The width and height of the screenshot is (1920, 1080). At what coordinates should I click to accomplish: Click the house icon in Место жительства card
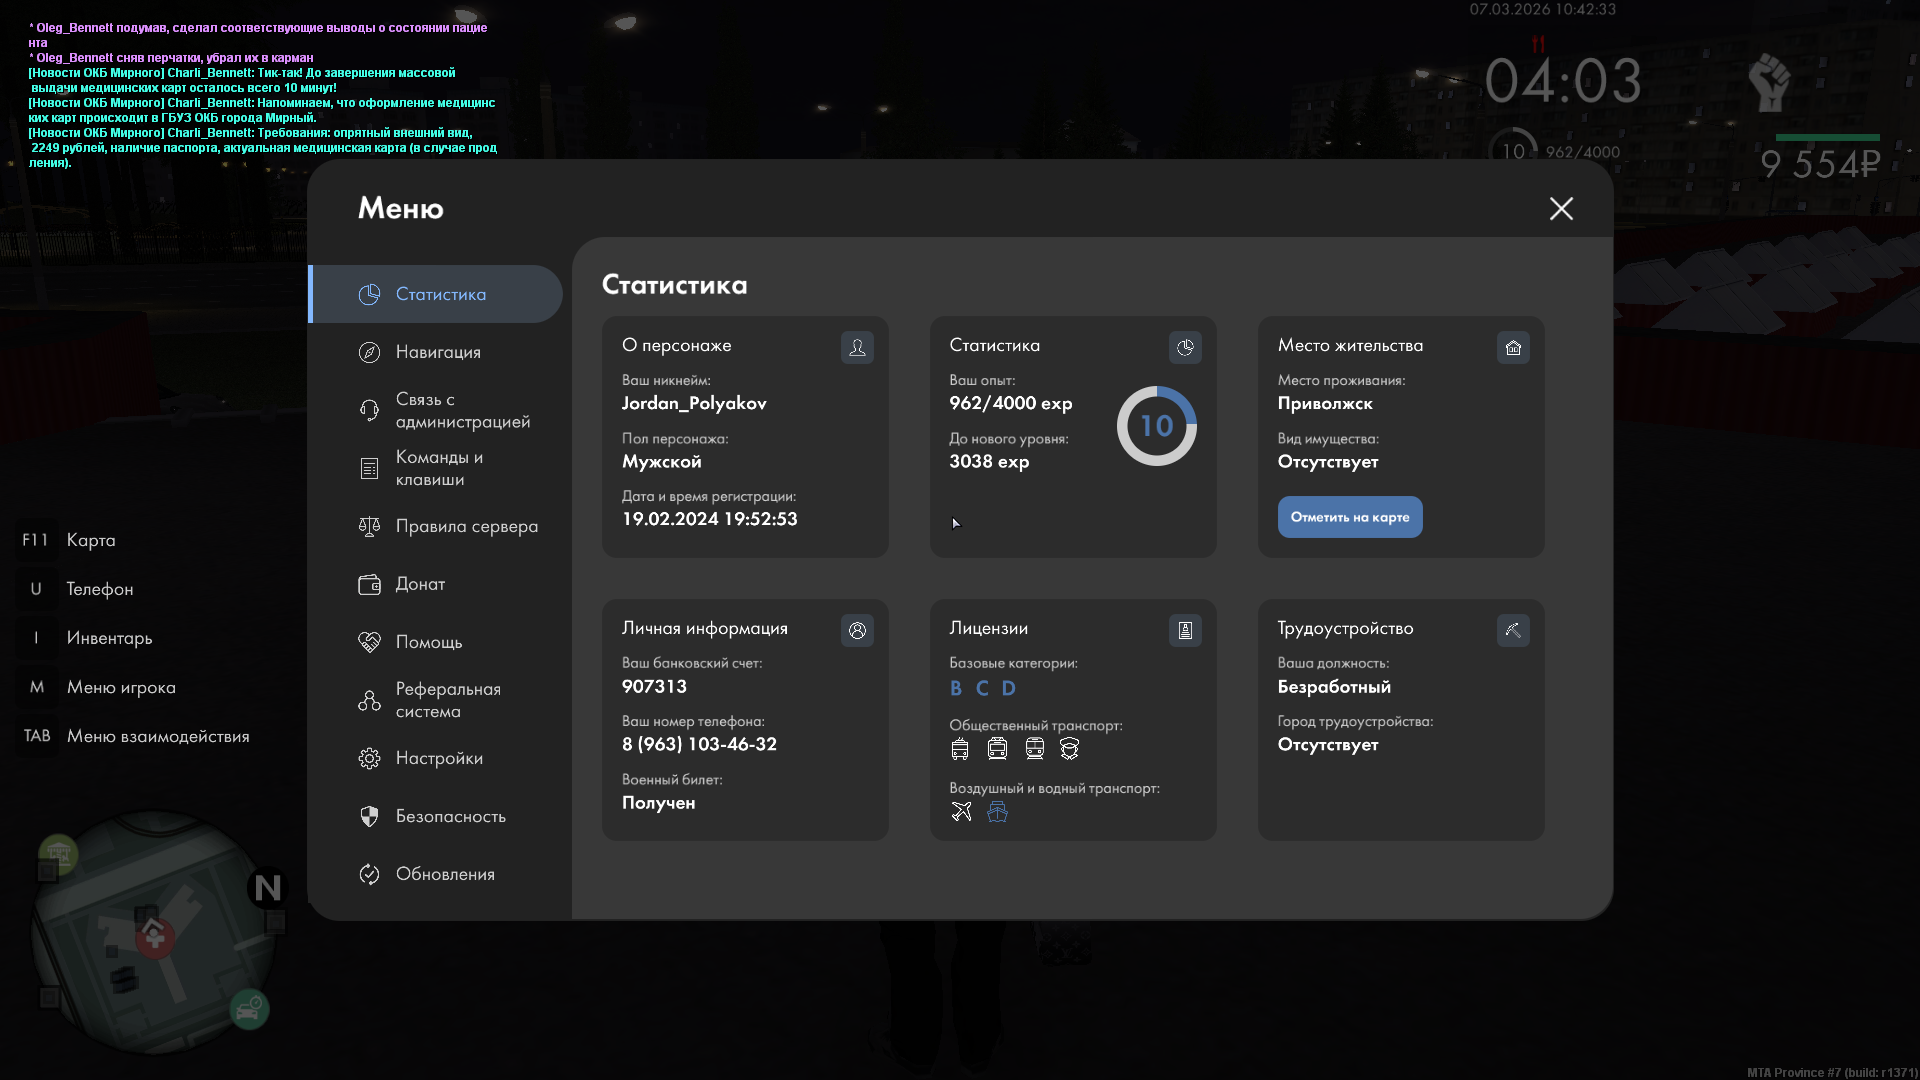(x=1513, y=347)
